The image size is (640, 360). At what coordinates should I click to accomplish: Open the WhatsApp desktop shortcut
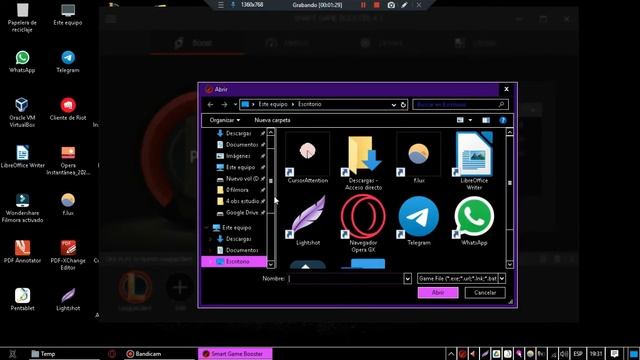click(x=22, y=62)
